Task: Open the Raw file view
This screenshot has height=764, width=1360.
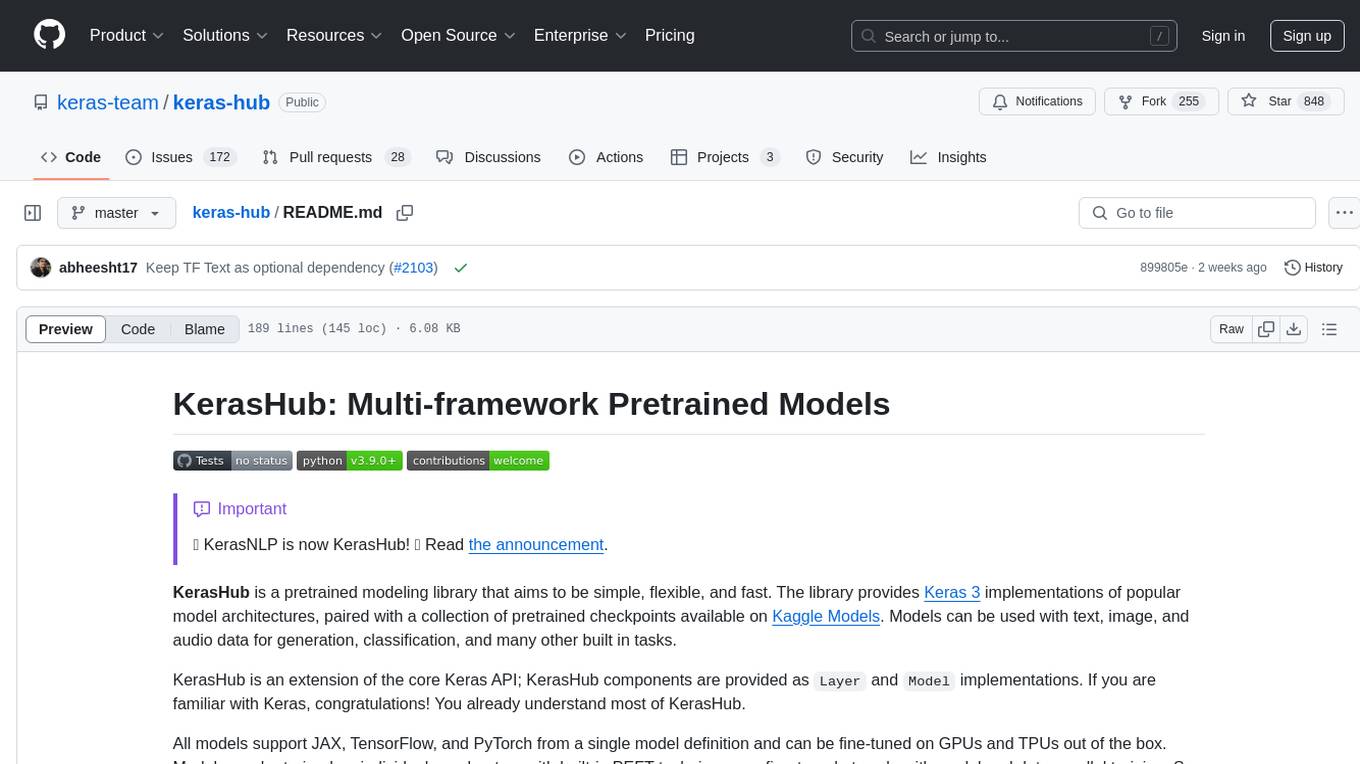Action: (x=1231, y=329)
